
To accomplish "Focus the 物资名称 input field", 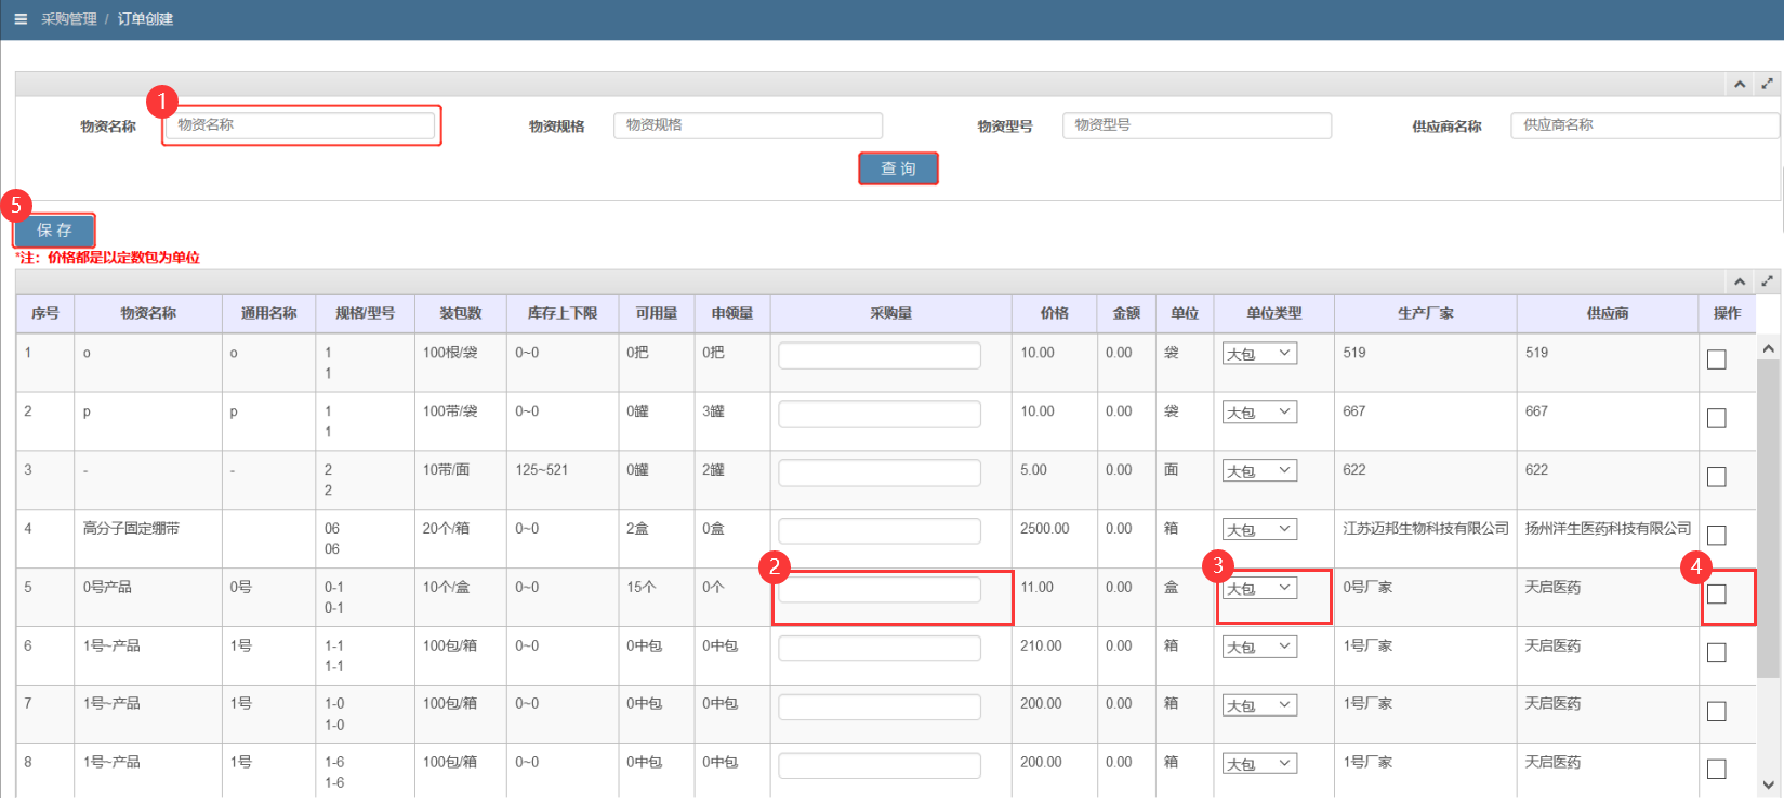I will [x=300, y=125].
